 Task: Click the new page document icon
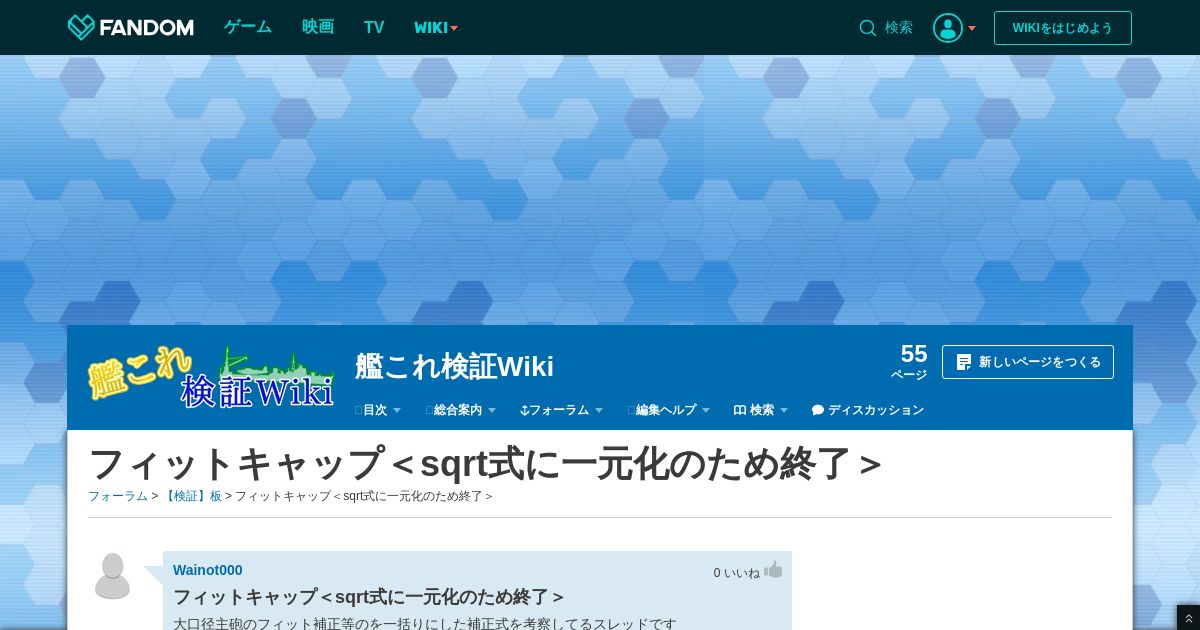(964, 362)
